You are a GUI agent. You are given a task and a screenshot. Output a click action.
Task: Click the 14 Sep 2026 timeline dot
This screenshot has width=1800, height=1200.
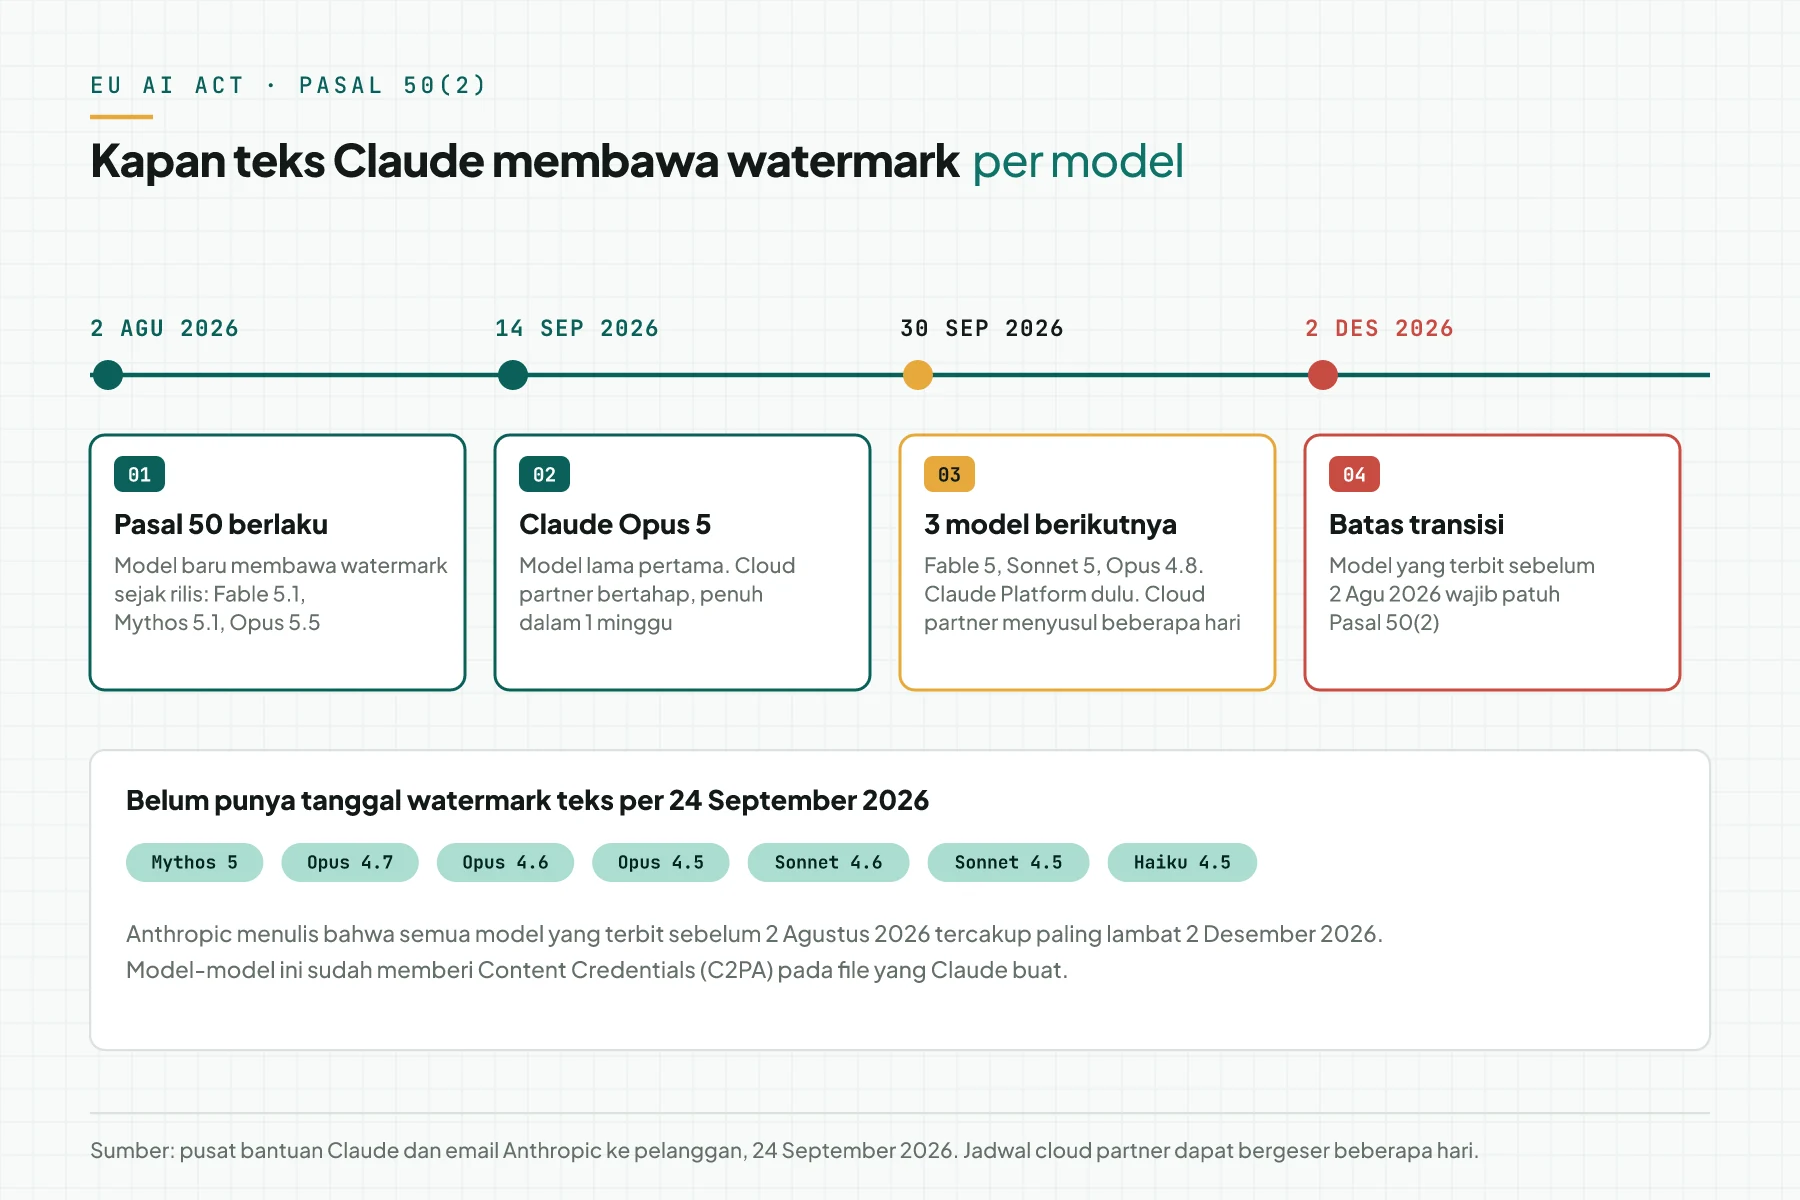[x=513, y=375]
